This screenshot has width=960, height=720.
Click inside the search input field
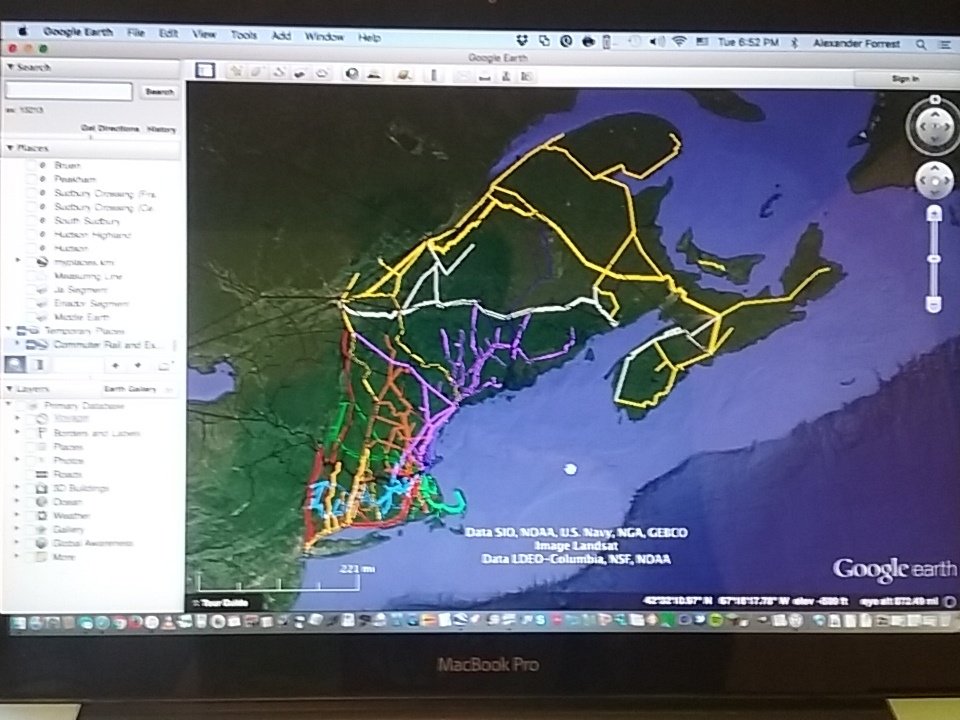(x=69, y=91)
